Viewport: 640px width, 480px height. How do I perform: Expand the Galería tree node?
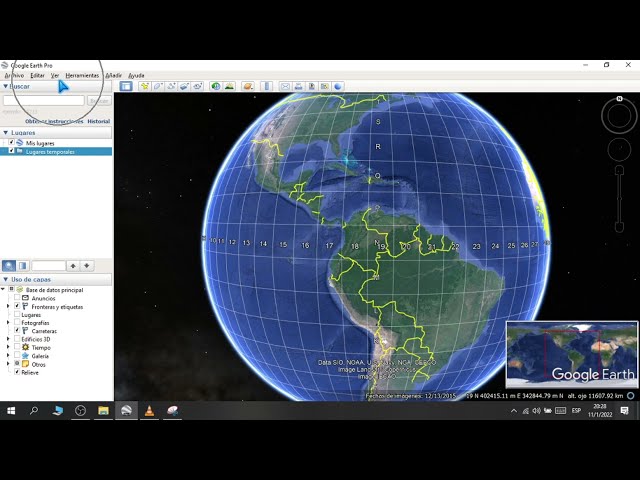point(8,356)
